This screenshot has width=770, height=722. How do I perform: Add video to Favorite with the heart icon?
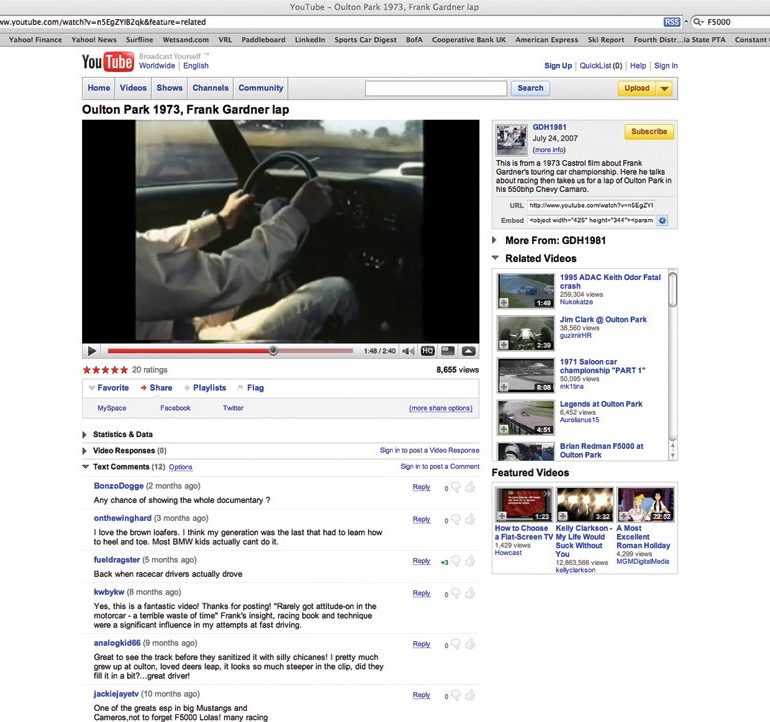pos(93,388)
